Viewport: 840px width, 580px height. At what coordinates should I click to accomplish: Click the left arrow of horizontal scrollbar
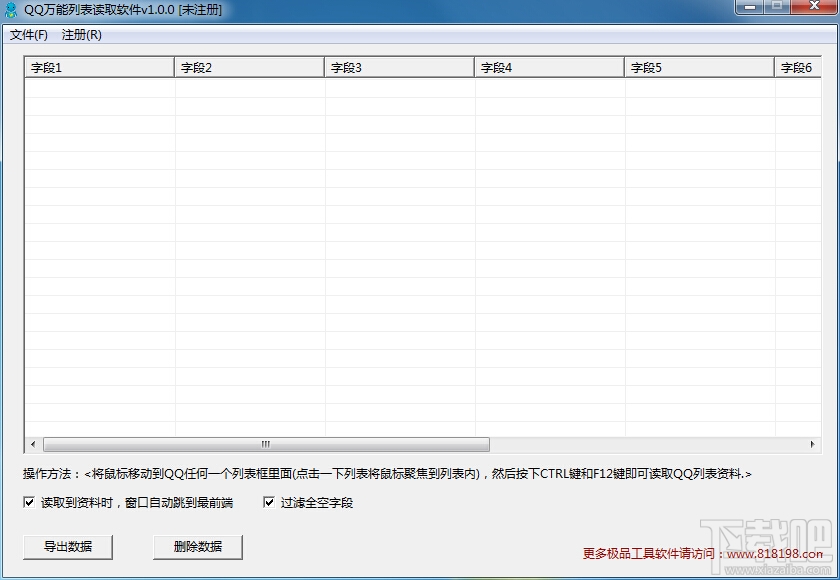tap(33, 445)
